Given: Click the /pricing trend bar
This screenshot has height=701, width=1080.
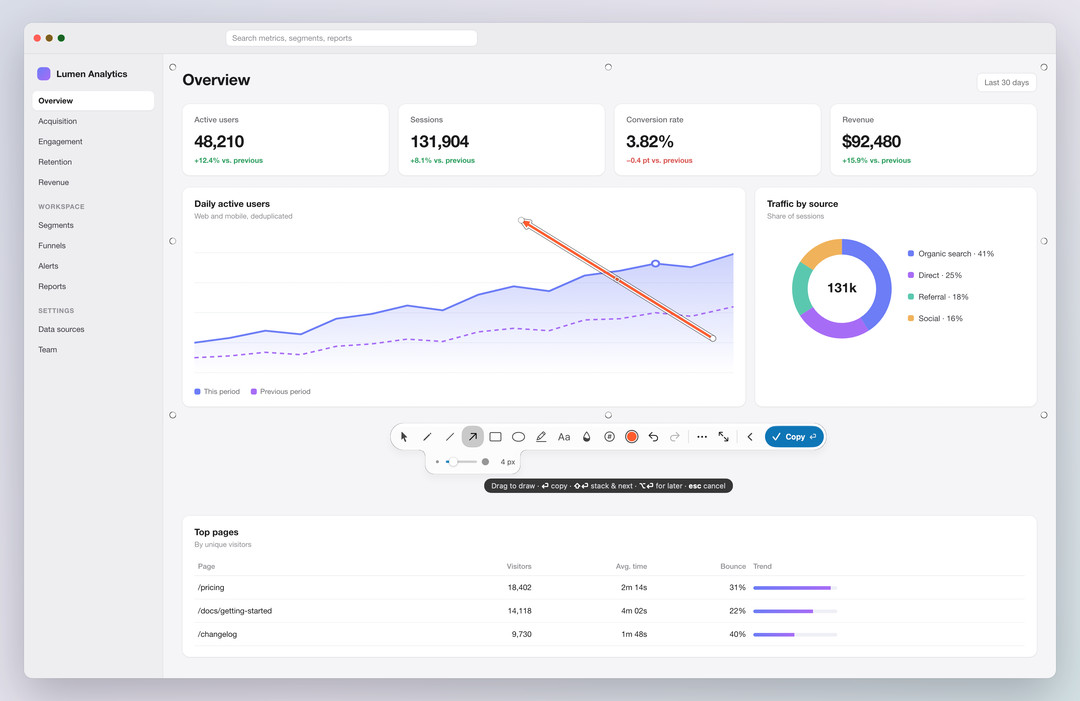Looking at the screenshot, I should click(x=795, y=588).
